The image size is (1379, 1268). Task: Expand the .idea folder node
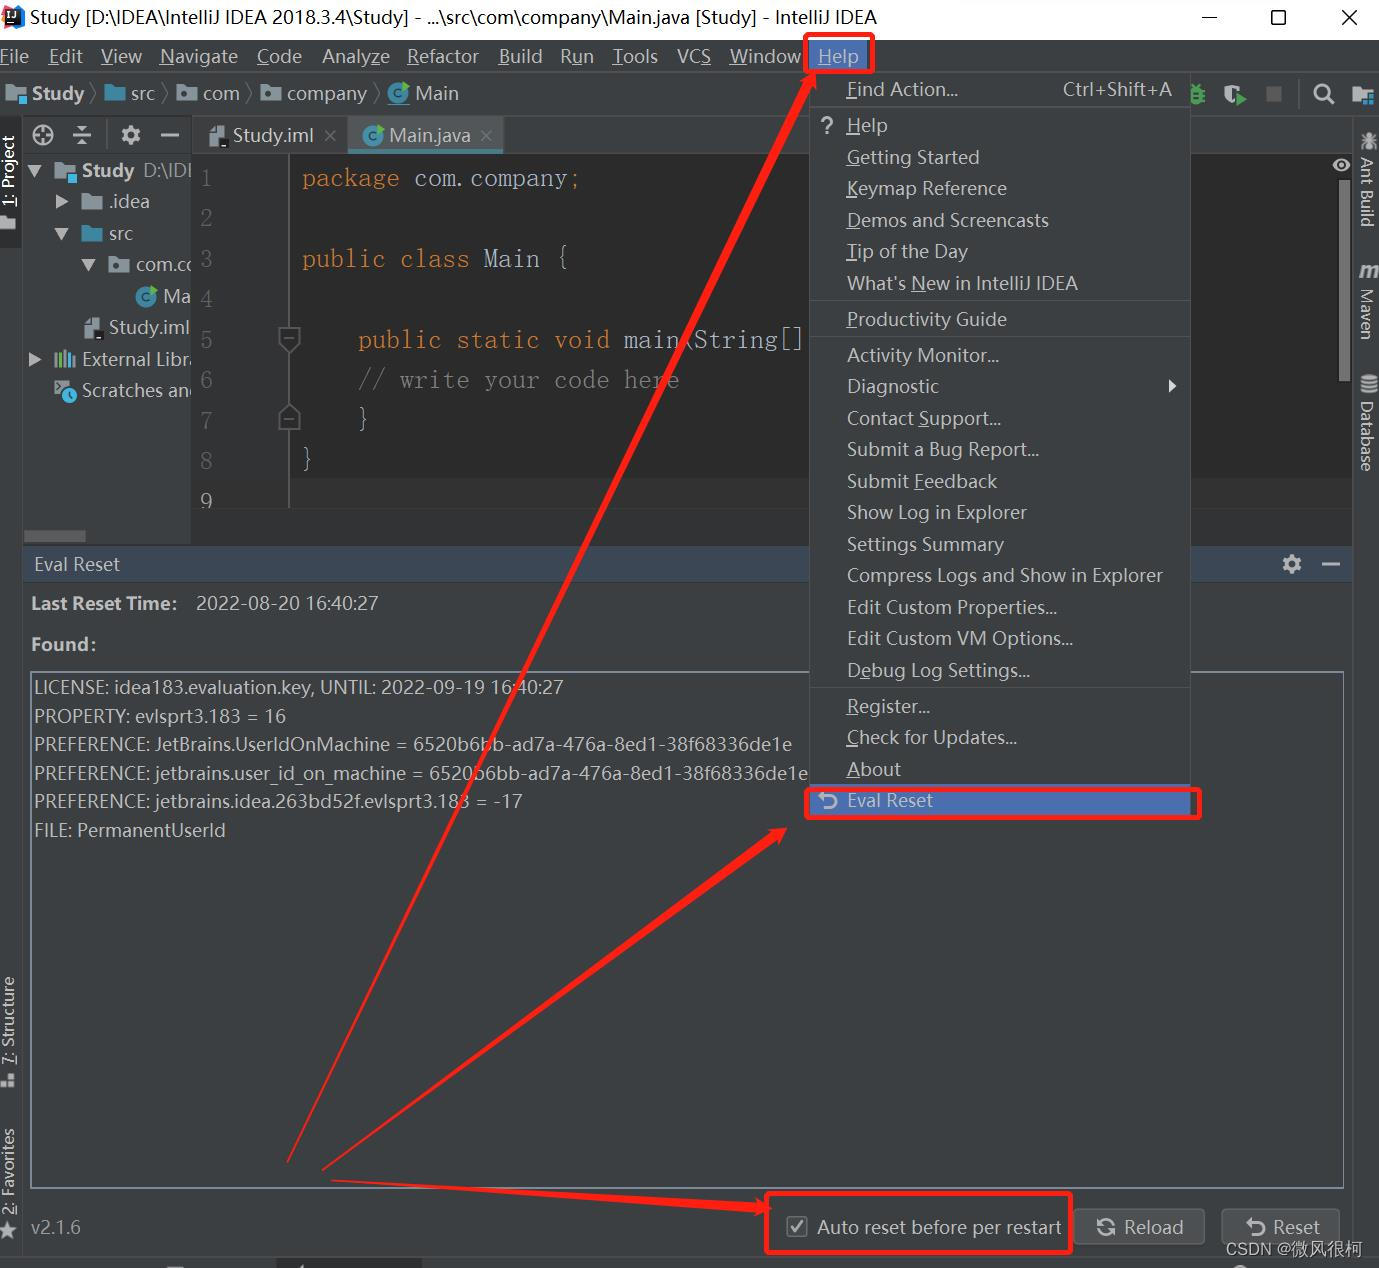[x=62, y=201]
